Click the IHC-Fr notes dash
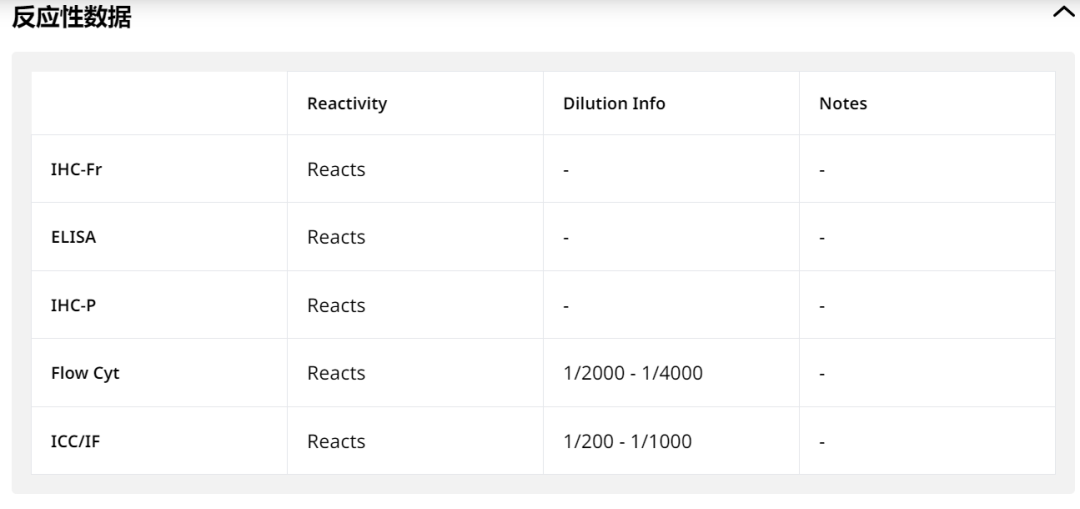 tap(822, 170)
